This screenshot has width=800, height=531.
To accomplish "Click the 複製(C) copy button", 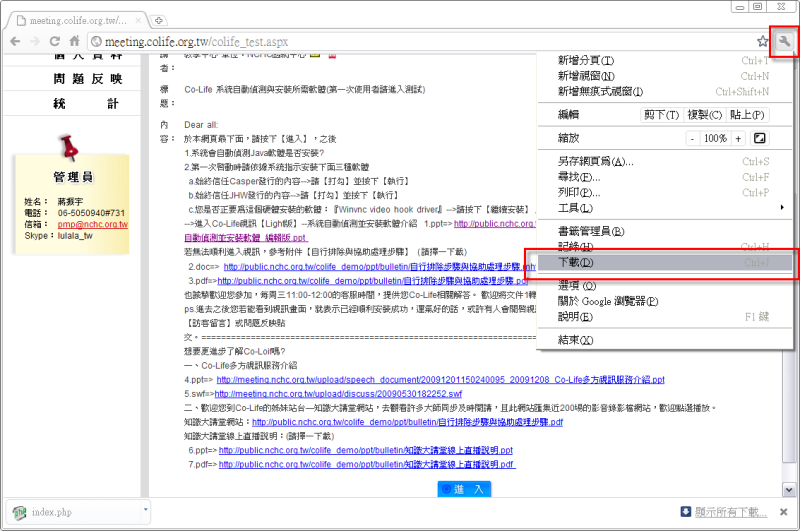I will point(704,115).
